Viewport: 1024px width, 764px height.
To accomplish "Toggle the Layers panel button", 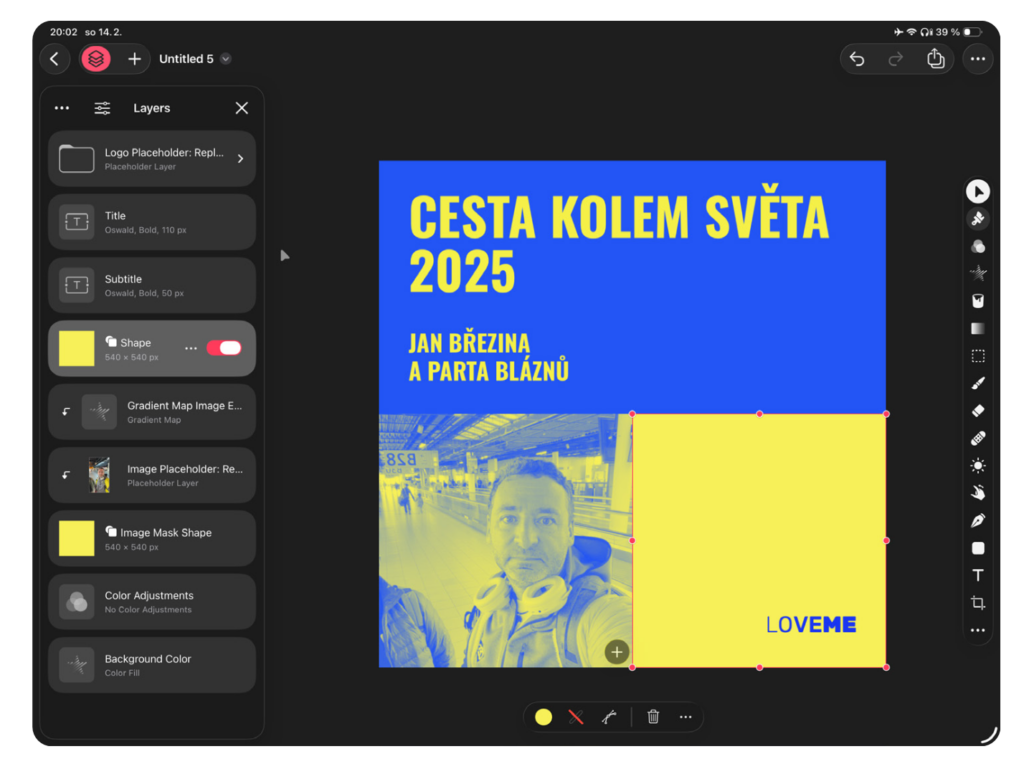I will coord(95,59).
